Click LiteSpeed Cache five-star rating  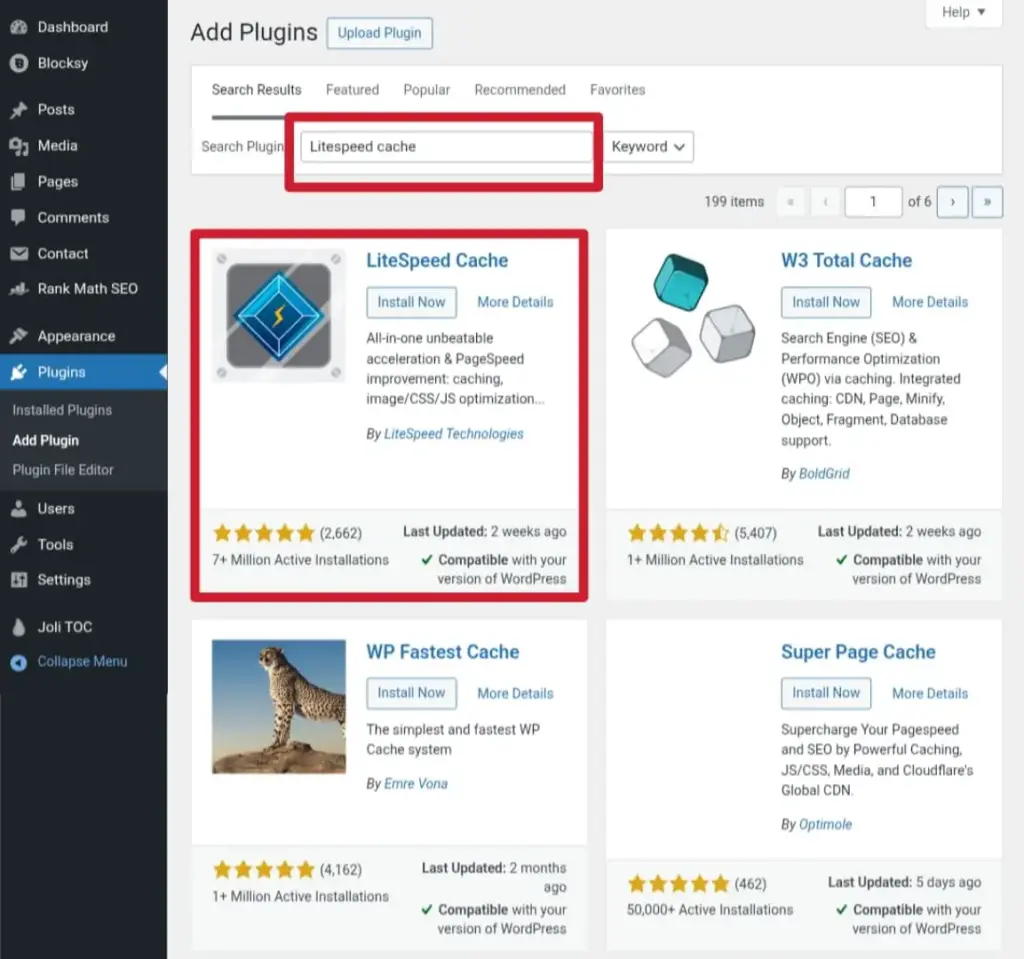tap(264, 533)
